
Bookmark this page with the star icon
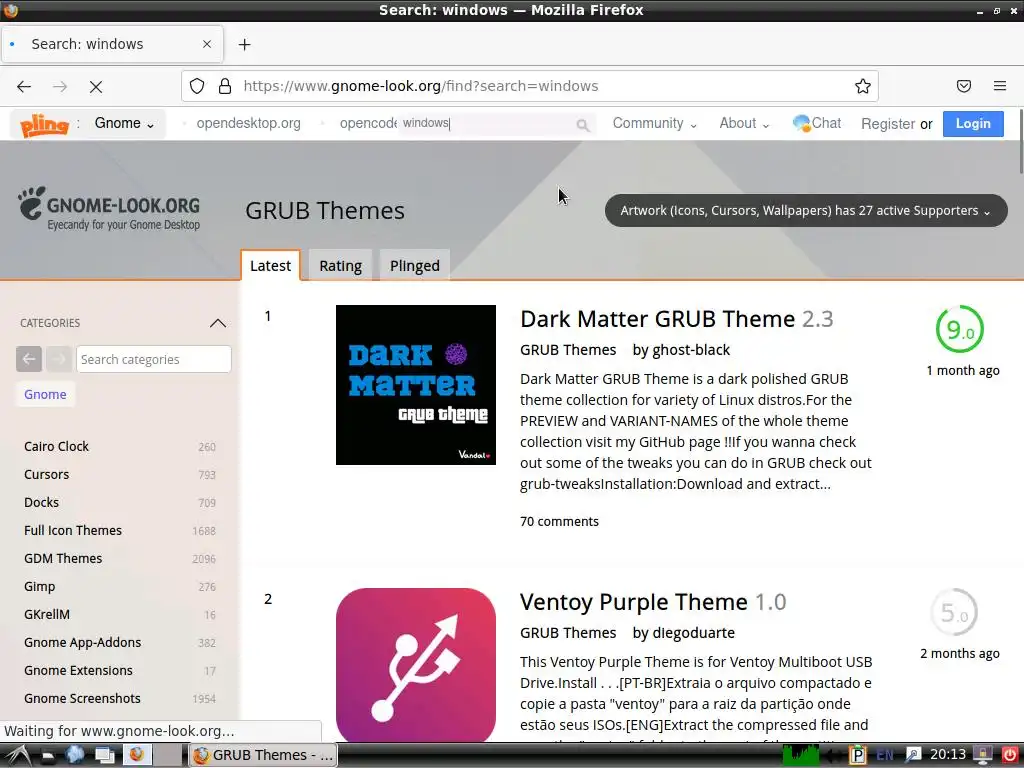[863, 86]
